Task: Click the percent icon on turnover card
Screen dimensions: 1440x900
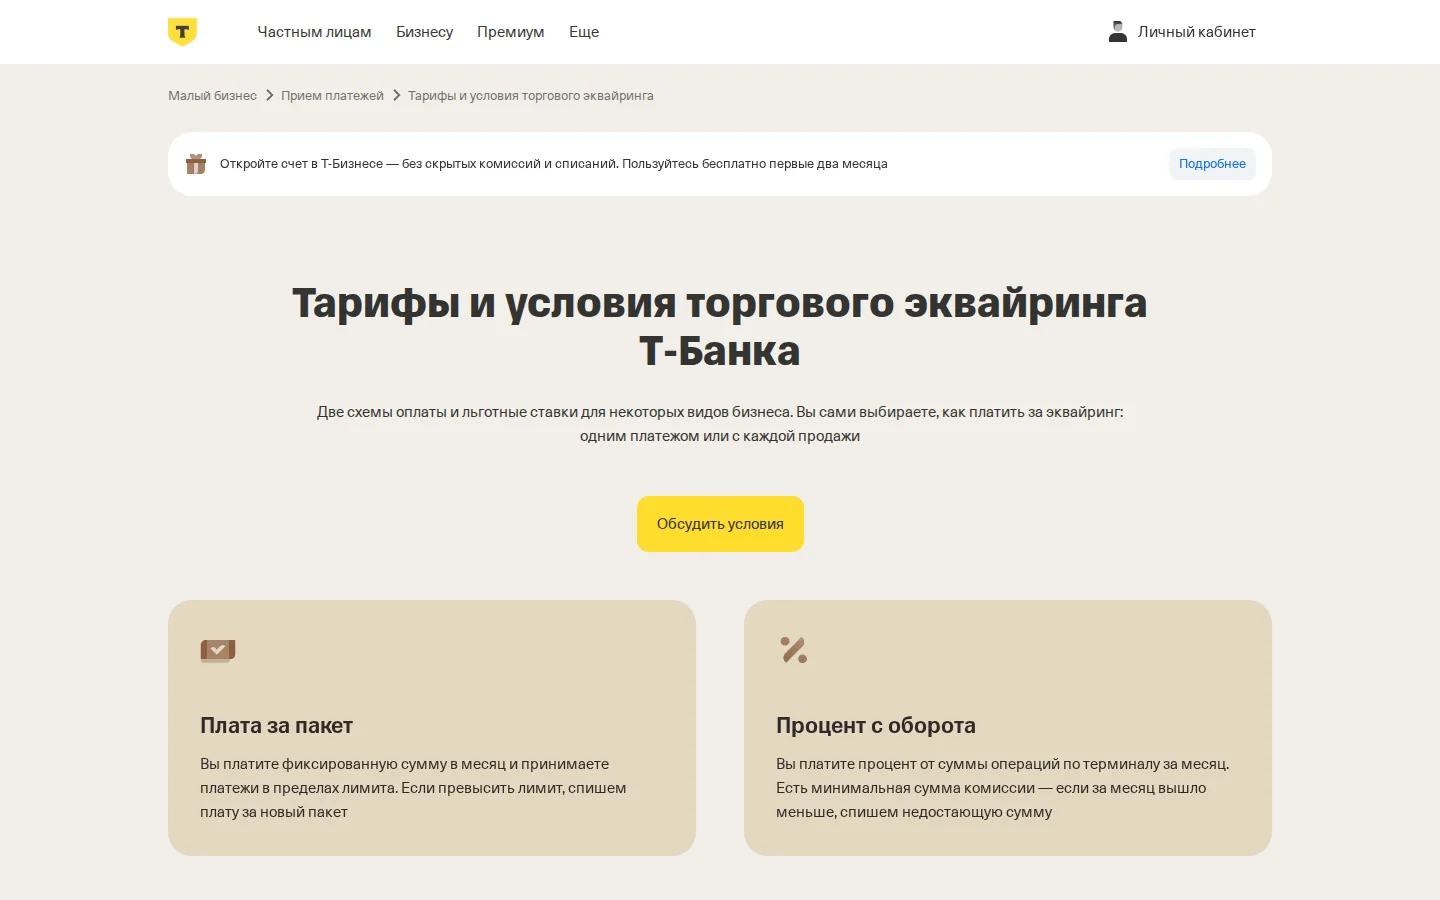Action: 794,650
